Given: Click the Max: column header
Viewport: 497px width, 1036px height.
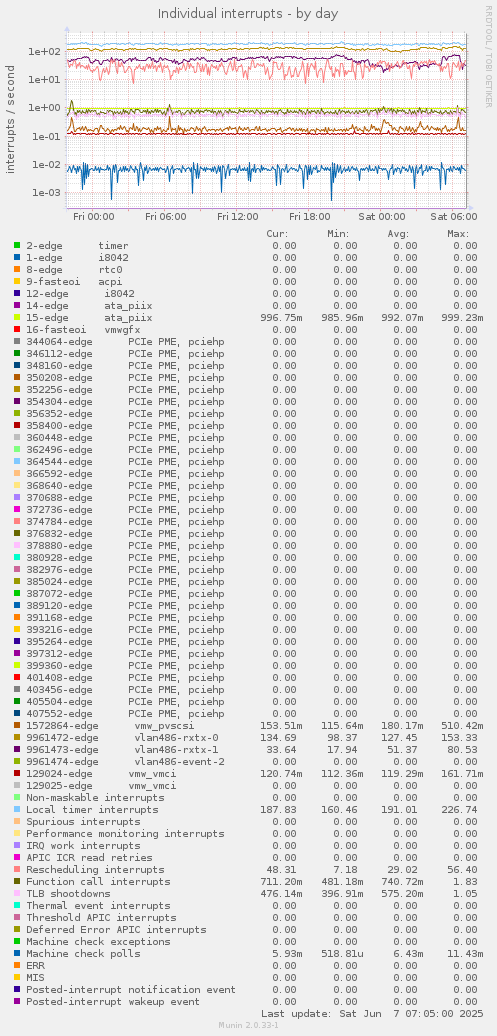Looking at the screenshot, I should click(457, 233).
